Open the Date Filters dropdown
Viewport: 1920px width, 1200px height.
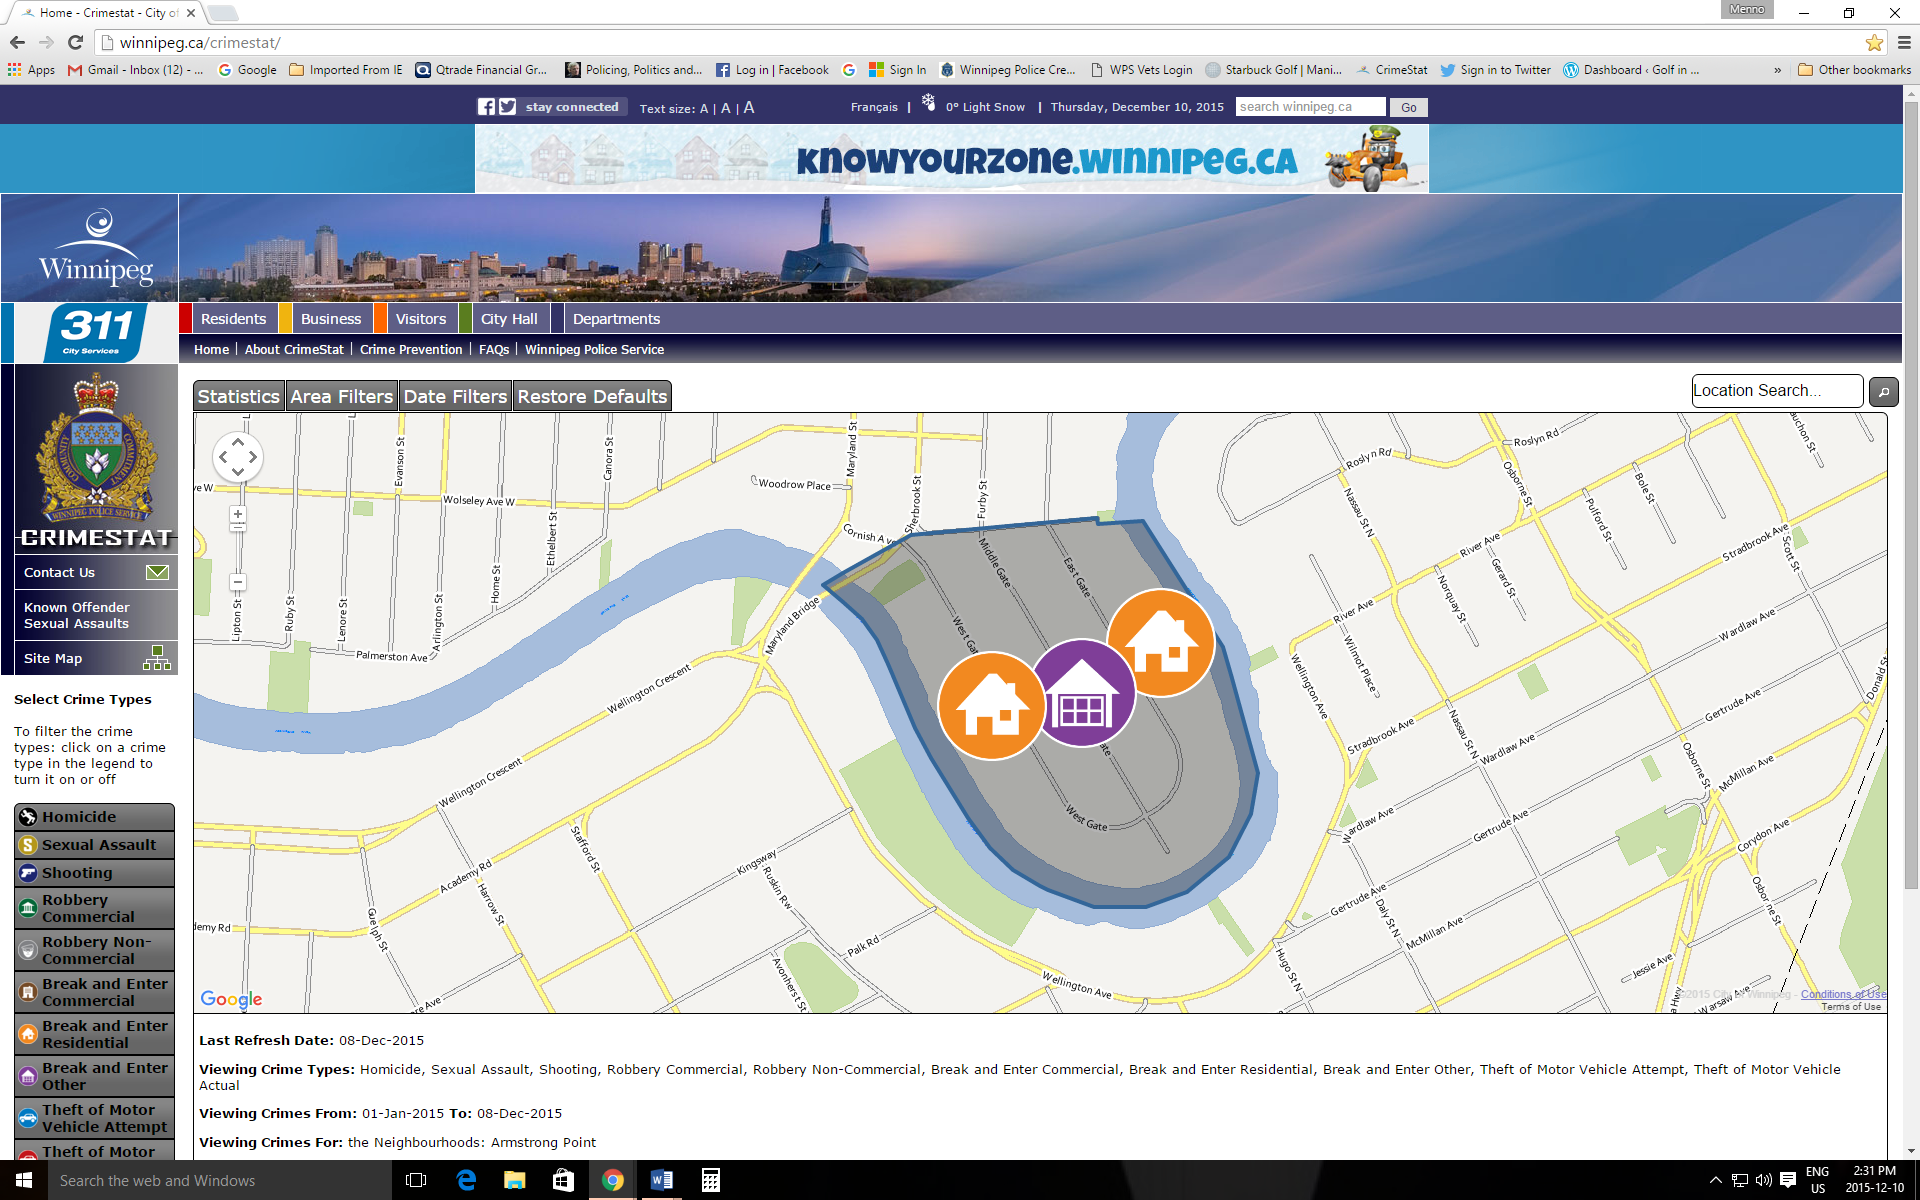[455, 397]
